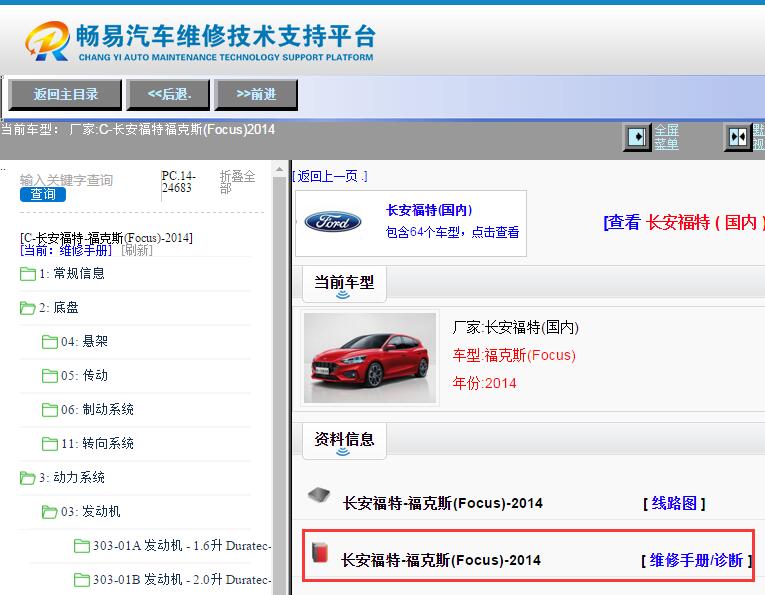Expand 06: 制动系统 tree node
The height and width of the screenshot is (595, 765).
tap(97, 410)
